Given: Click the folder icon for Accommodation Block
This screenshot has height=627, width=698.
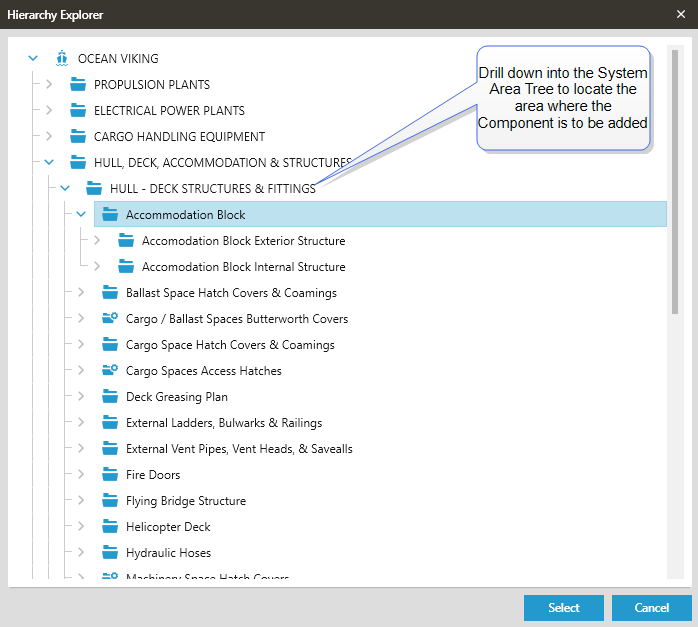Looking at the screenshot, I should 110,215.
